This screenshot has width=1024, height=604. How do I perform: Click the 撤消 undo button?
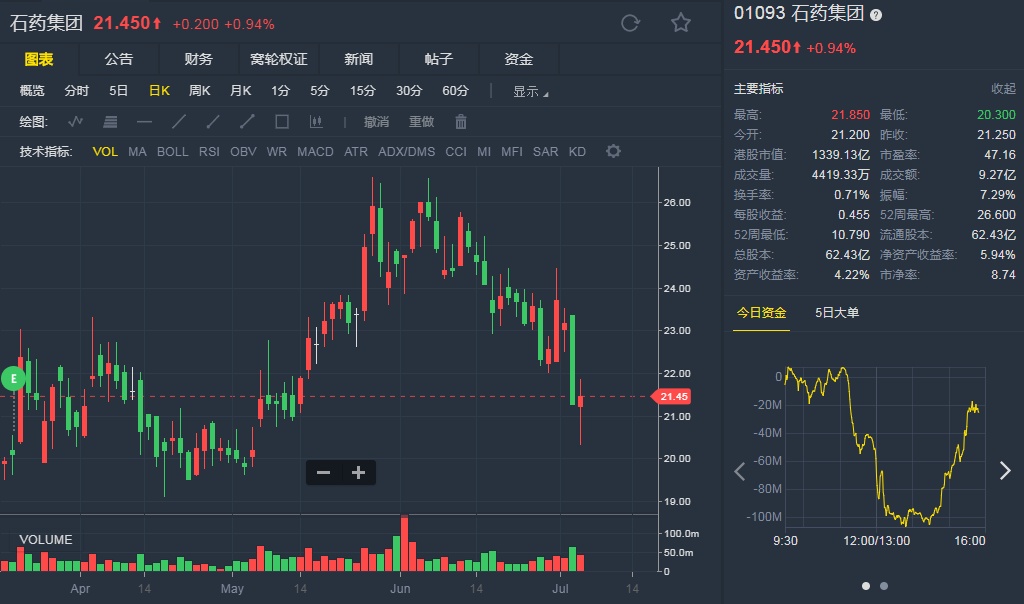pos(376,122)
